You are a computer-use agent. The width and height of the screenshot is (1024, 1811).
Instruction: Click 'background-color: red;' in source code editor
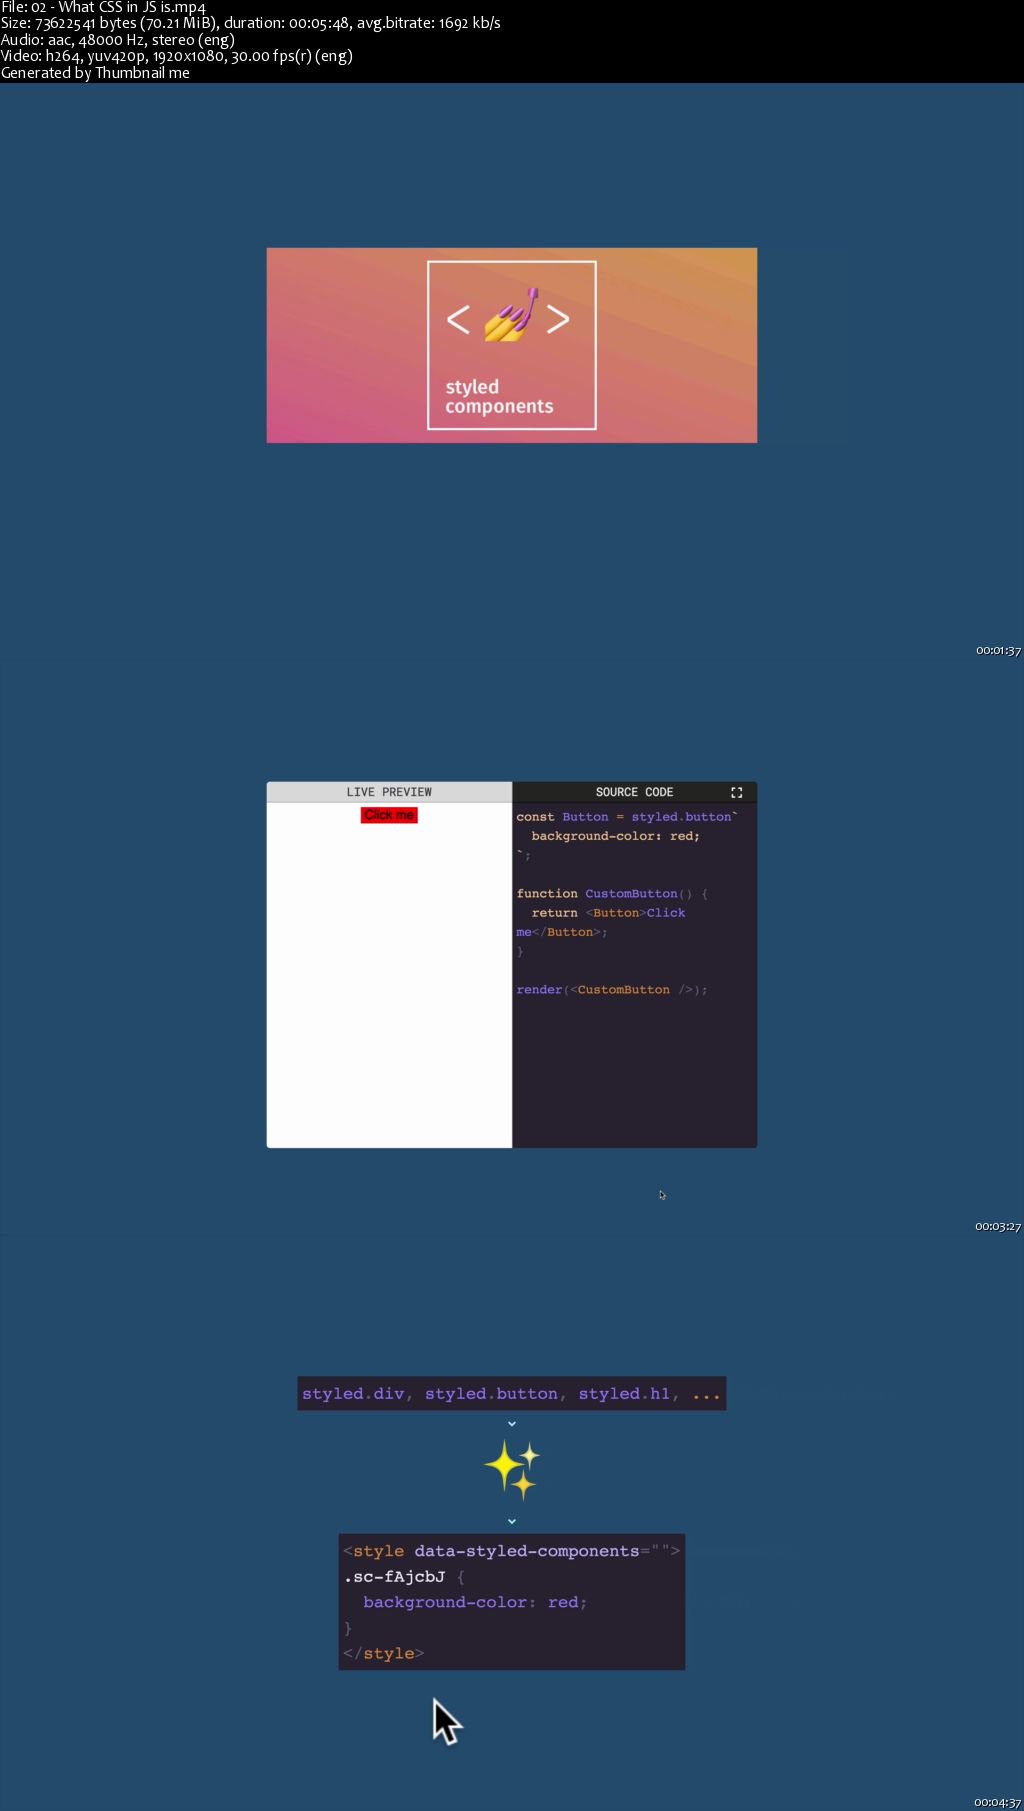[616, 836]
